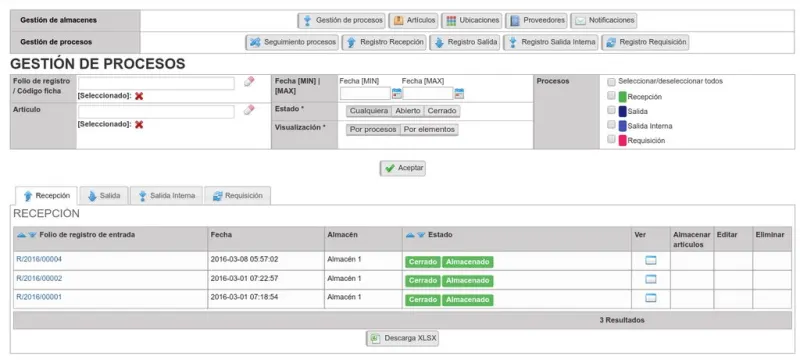Click Almacenar artículos column header

(691, 239)
